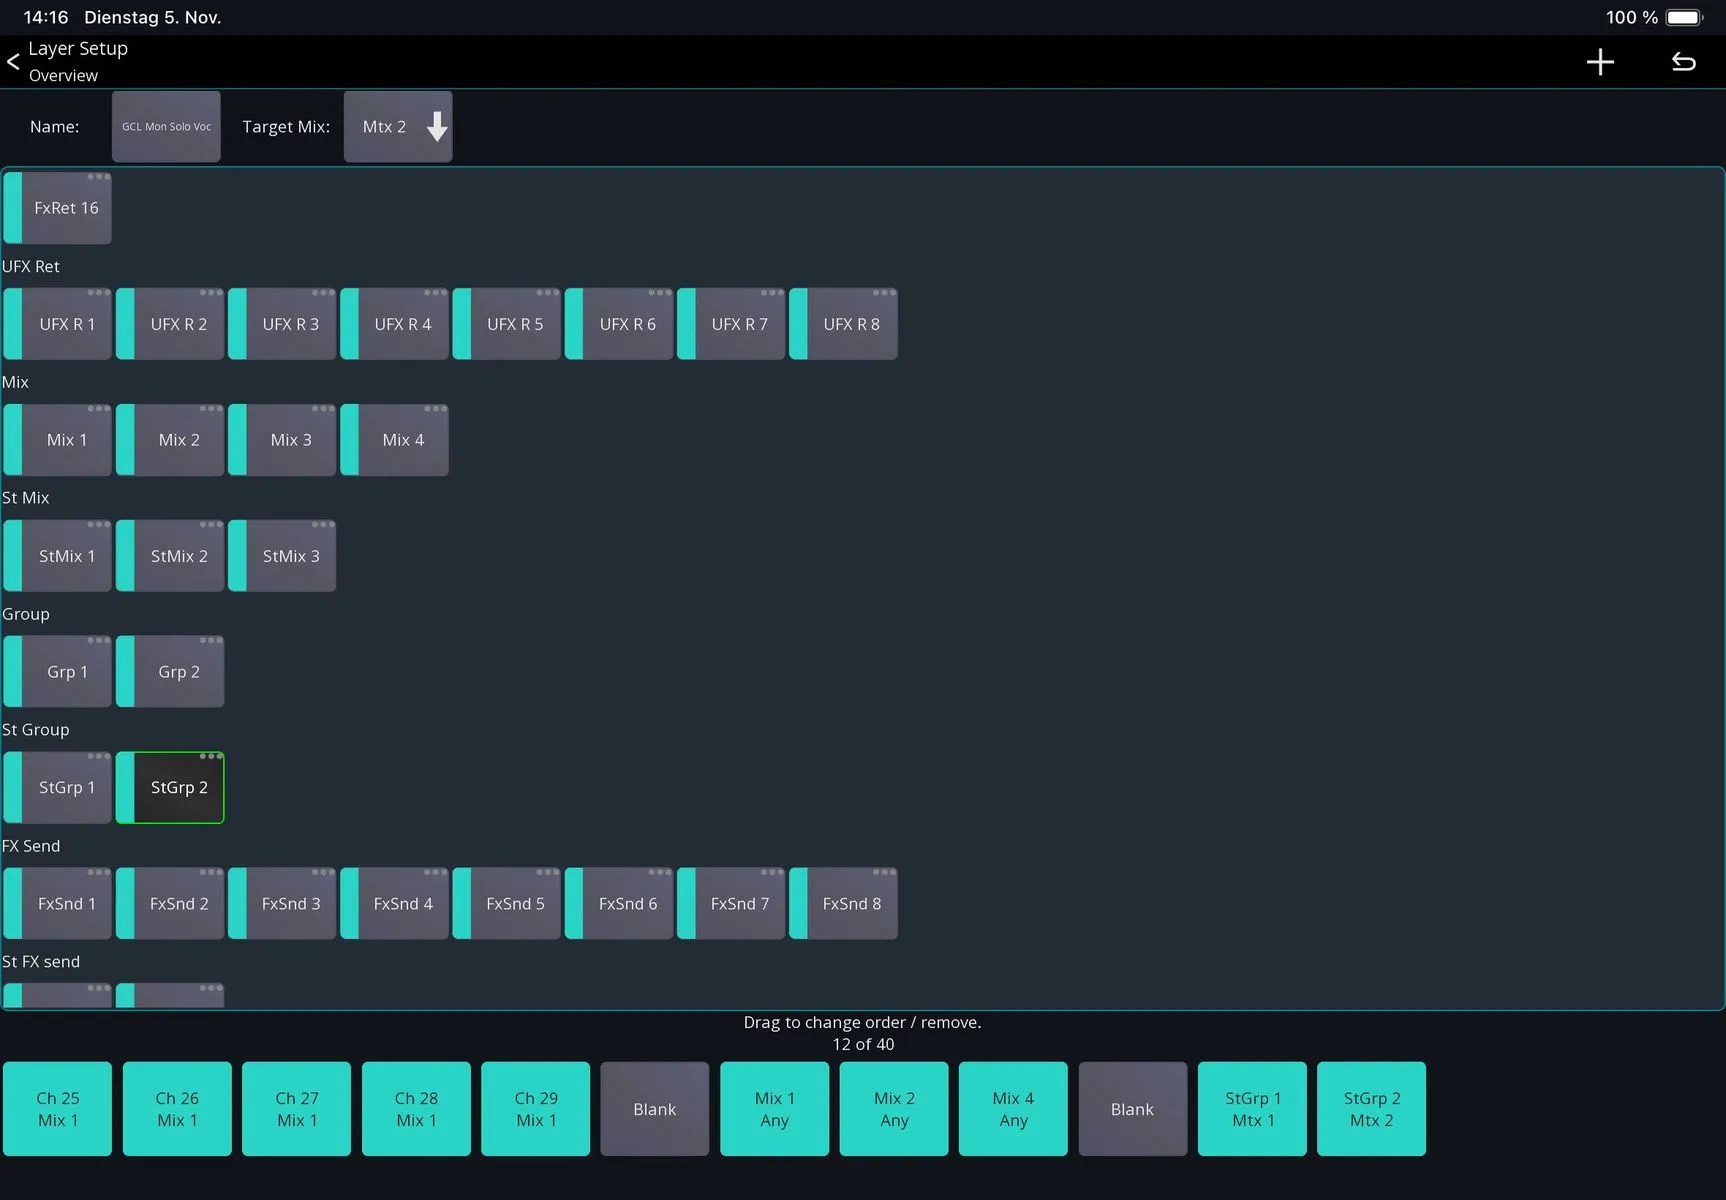Open the three-dot options on UFX R 8
This screenshot has height=1200, width=1726.
(x=884, y=293)
